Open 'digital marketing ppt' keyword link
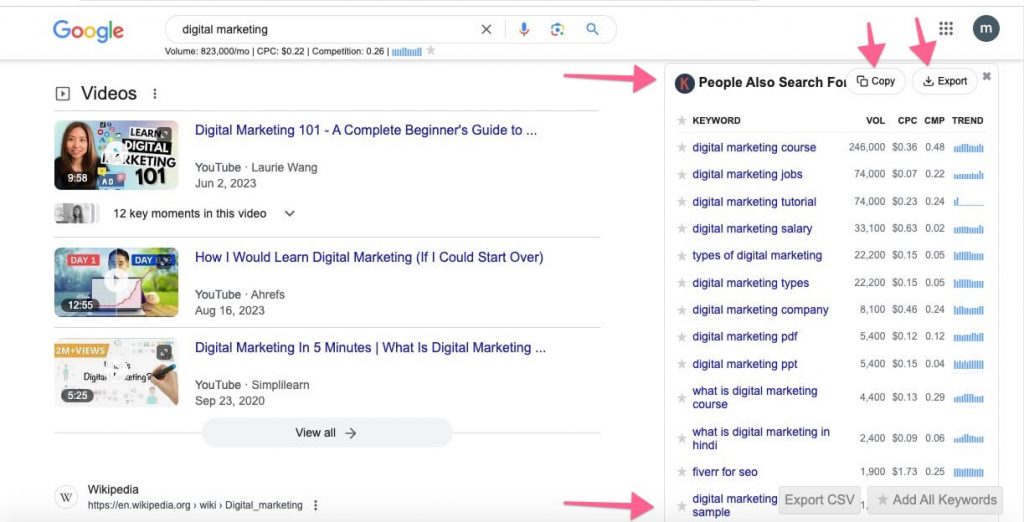Image resolution: width=1024 pixels, height=522 pixels. (x=745, y=364)
